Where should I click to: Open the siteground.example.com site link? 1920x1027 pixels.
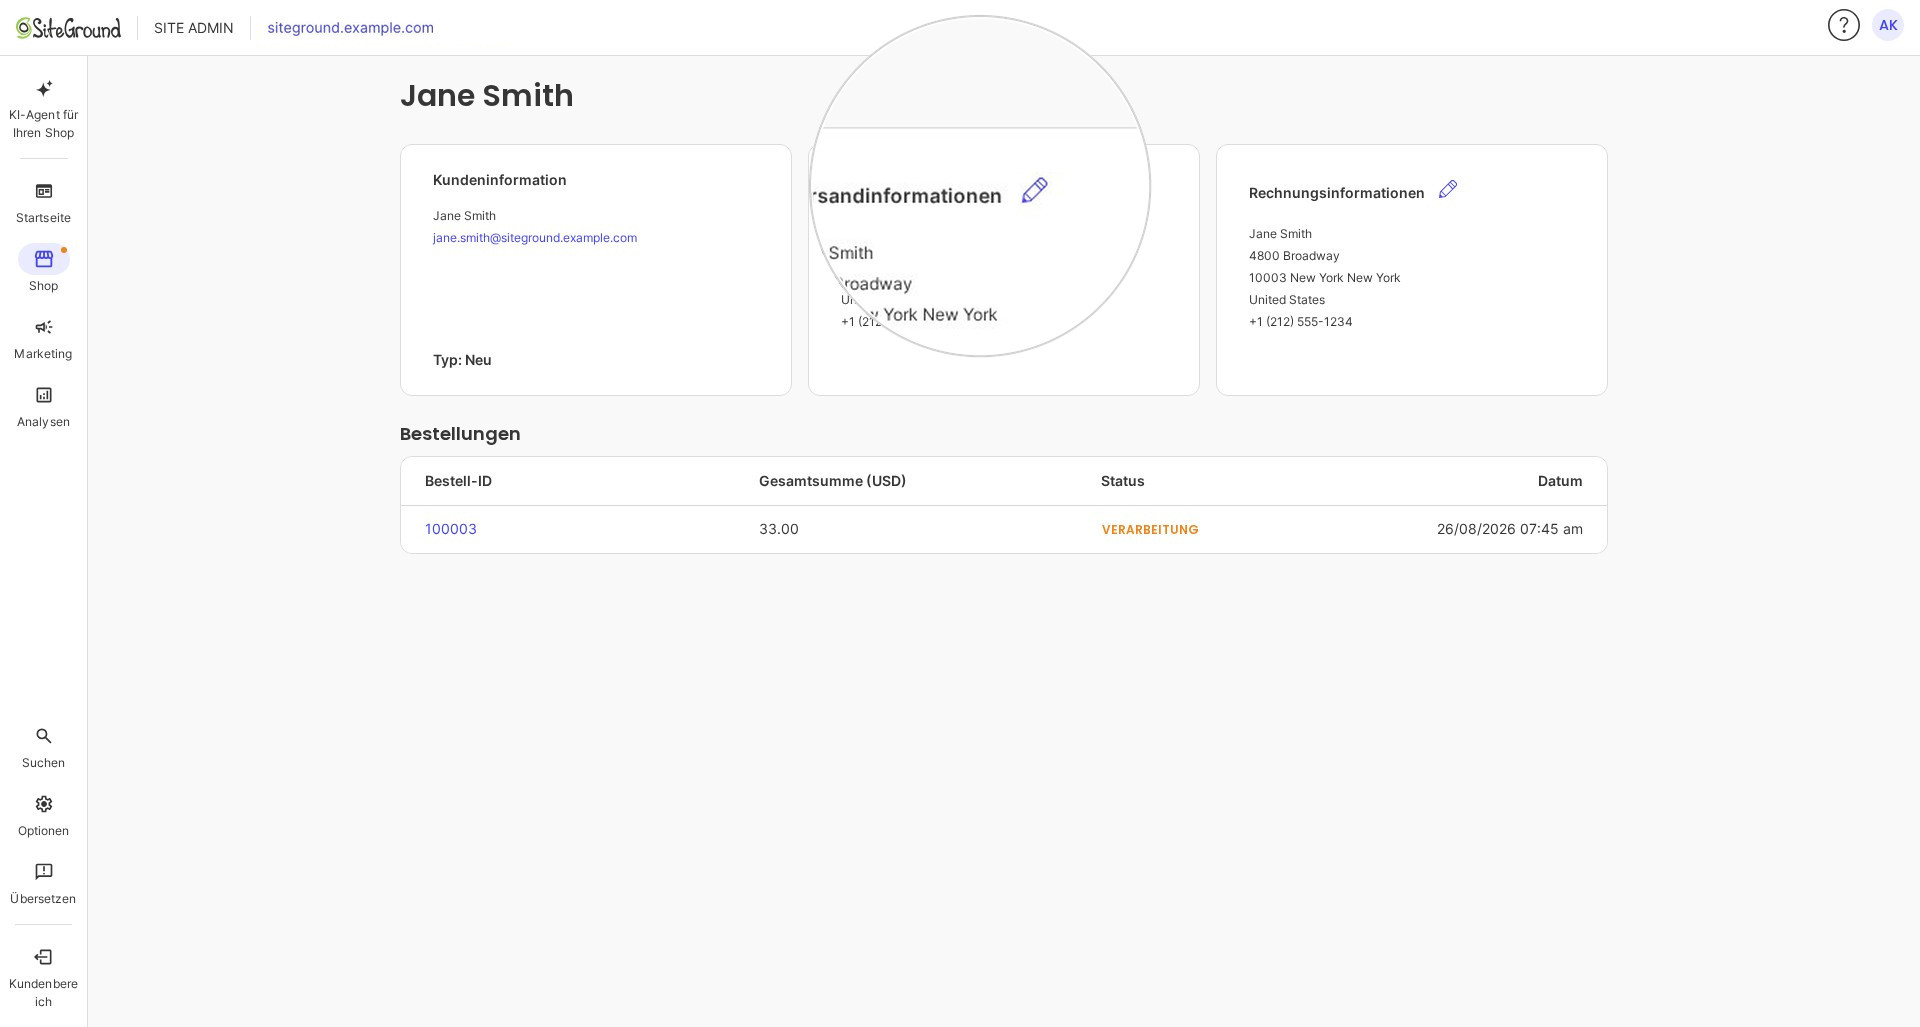pos(350,28)
